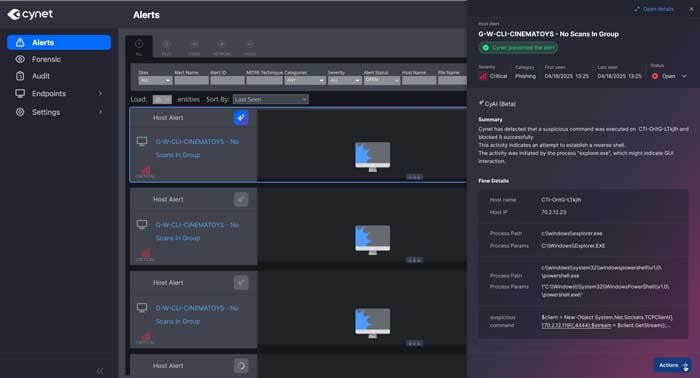This screenshot has height=378, width=700.
Task: Click the host monitor icon on selected card
Action: pyautogui.click(x=142, y=141)
